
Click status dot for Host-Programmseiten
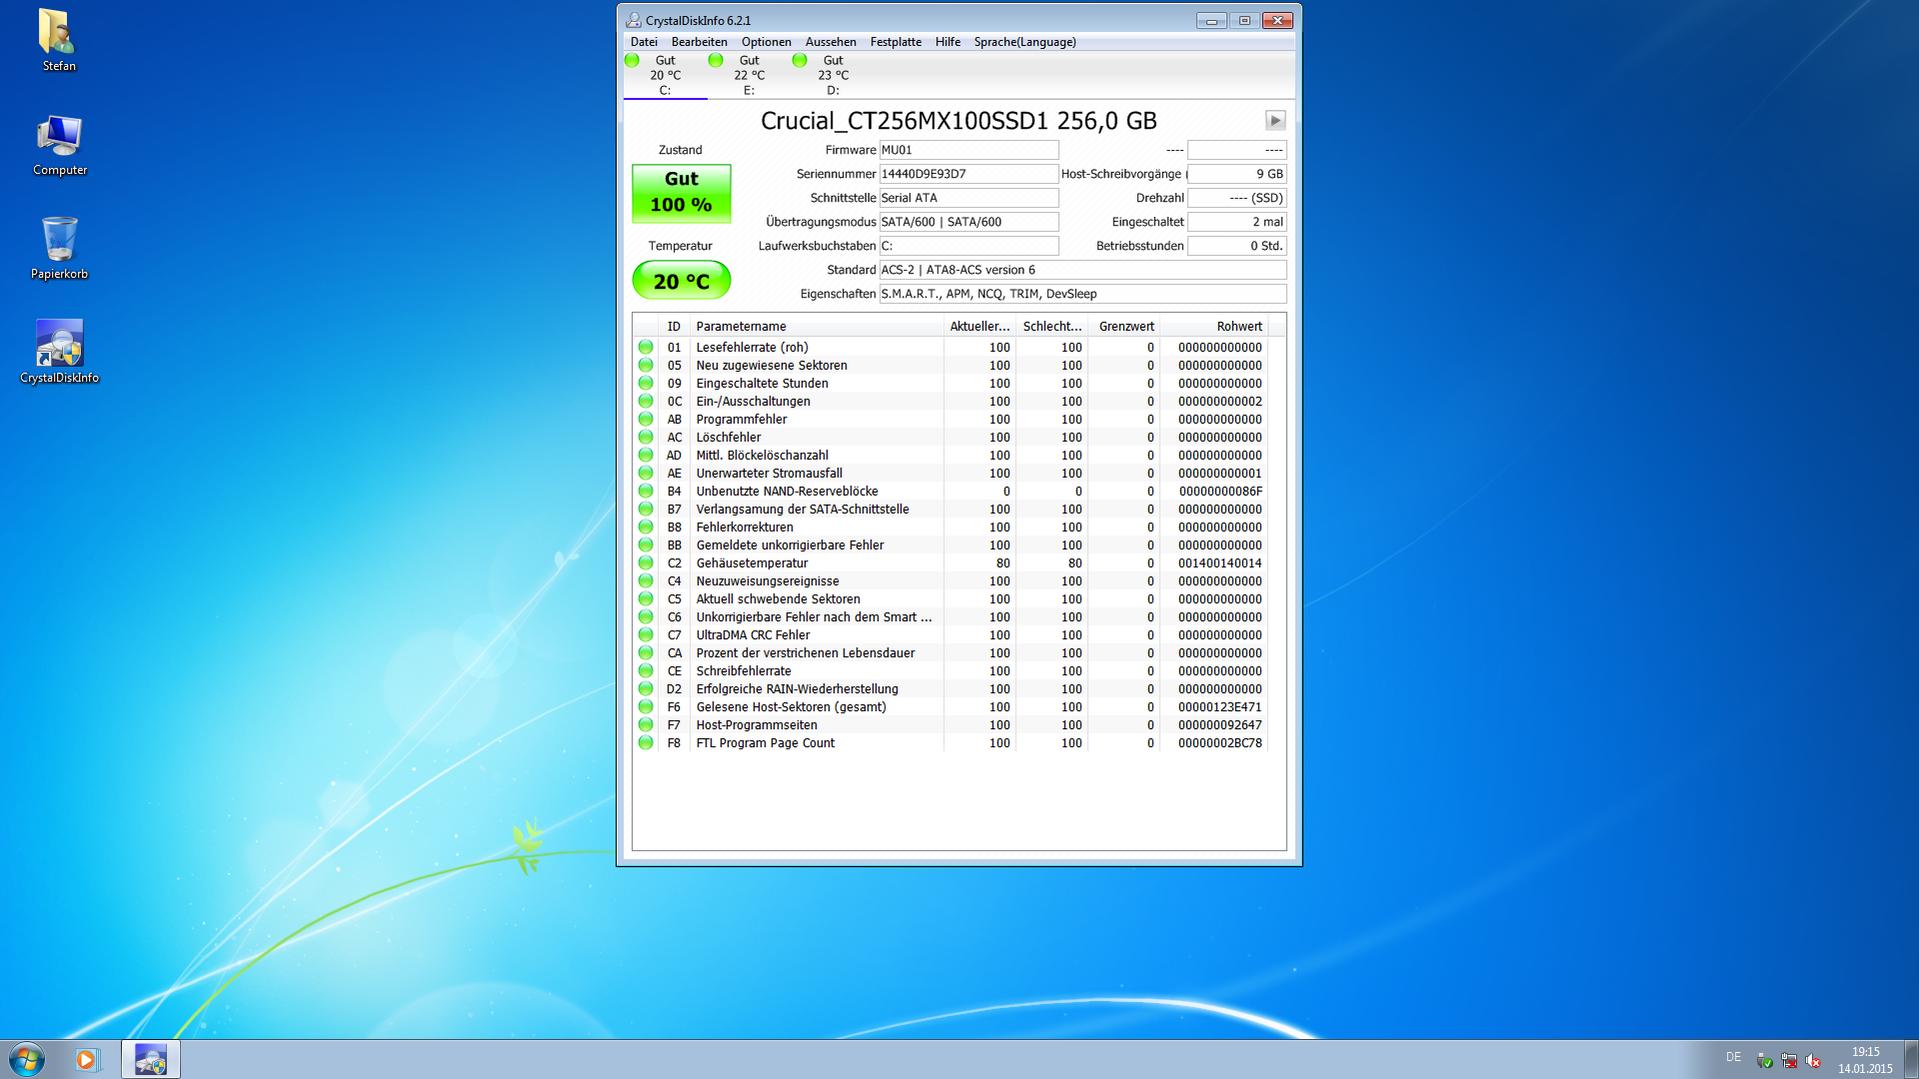pyautogui.click(x=646, y=725)
